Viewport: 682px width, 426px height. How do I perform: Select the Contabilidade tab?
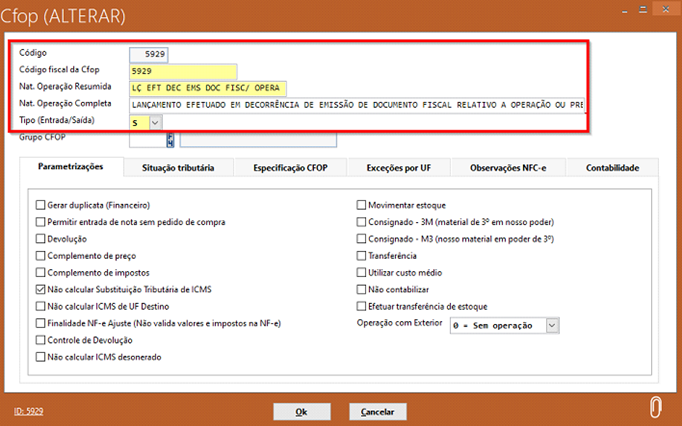point(612,168)
